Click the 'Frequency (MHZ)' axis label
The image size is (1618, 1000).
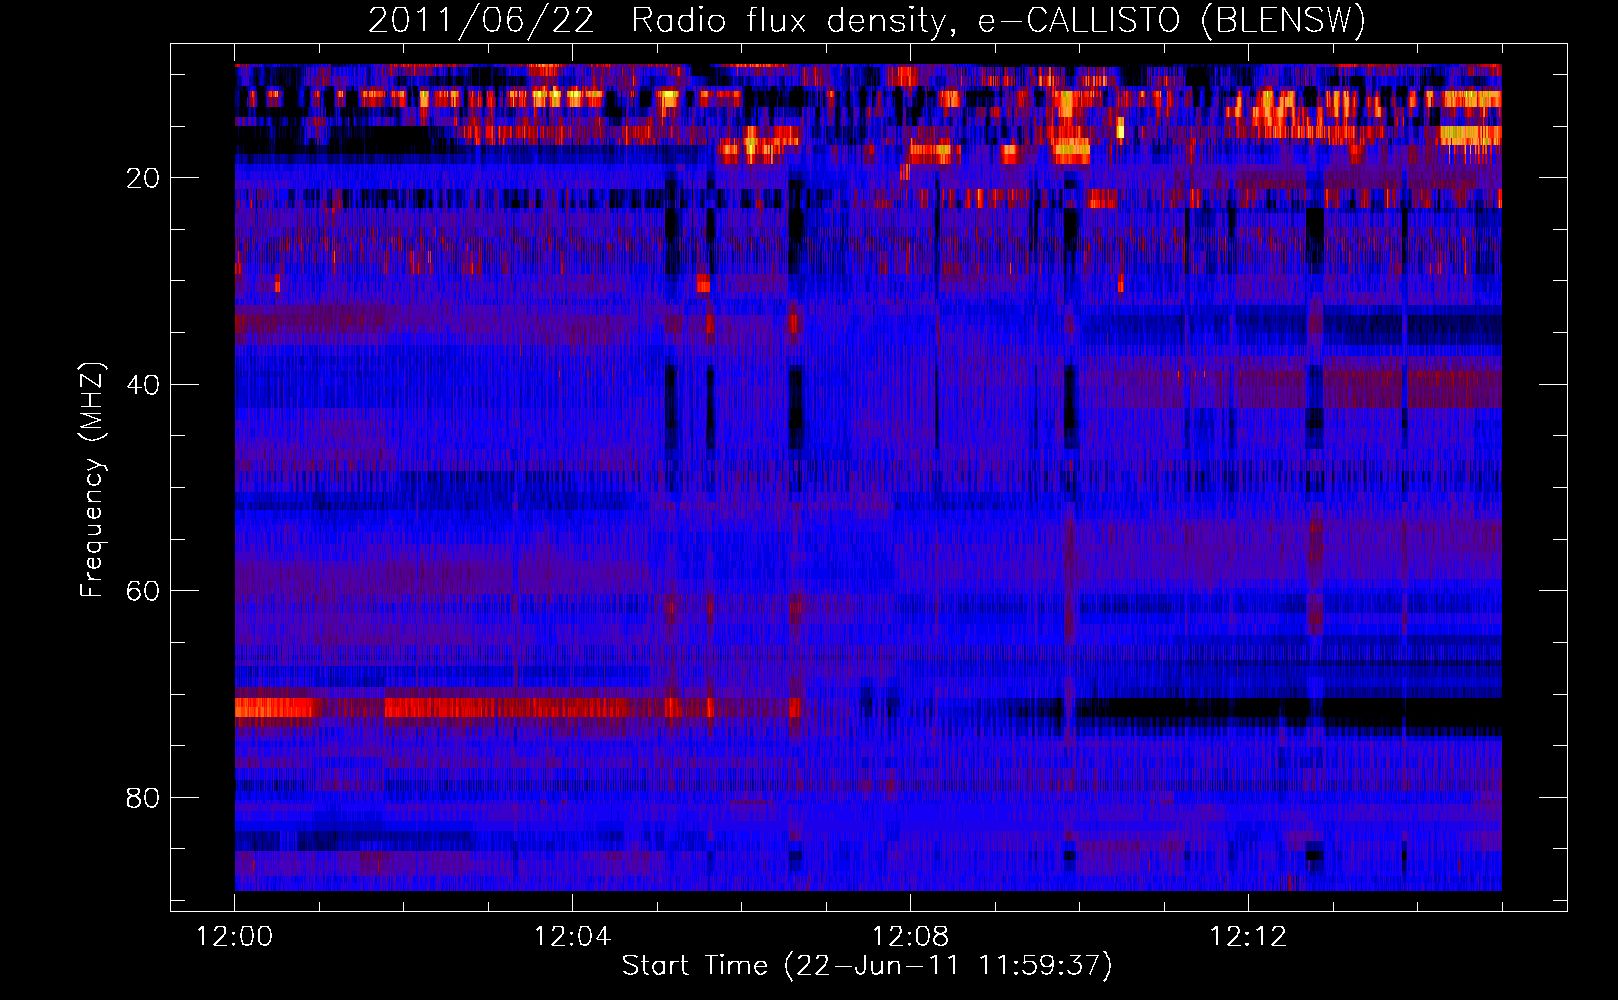tap(92, 480)
